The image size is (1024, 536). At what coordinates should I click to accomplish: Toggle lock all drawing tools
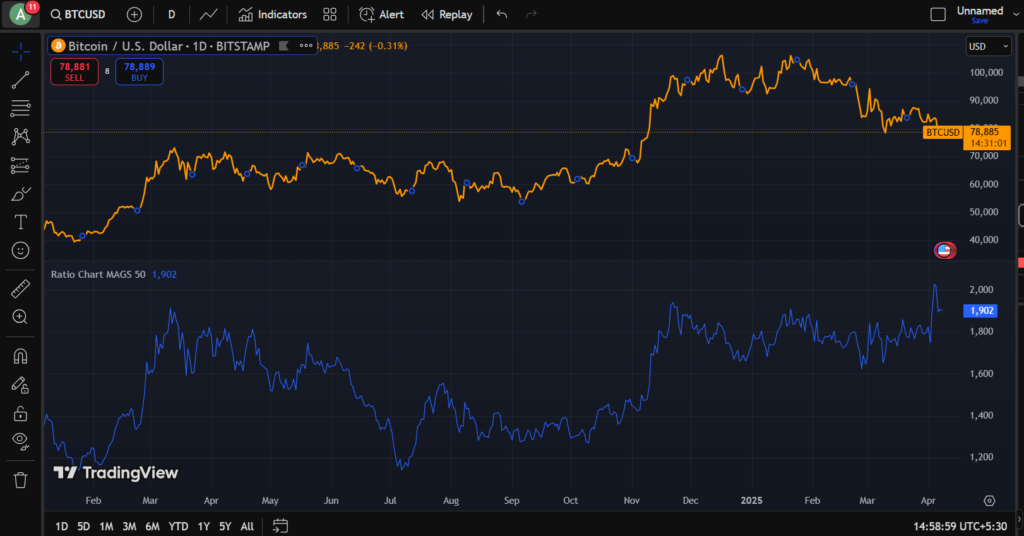pyautogui.click(x=20, y=413)
